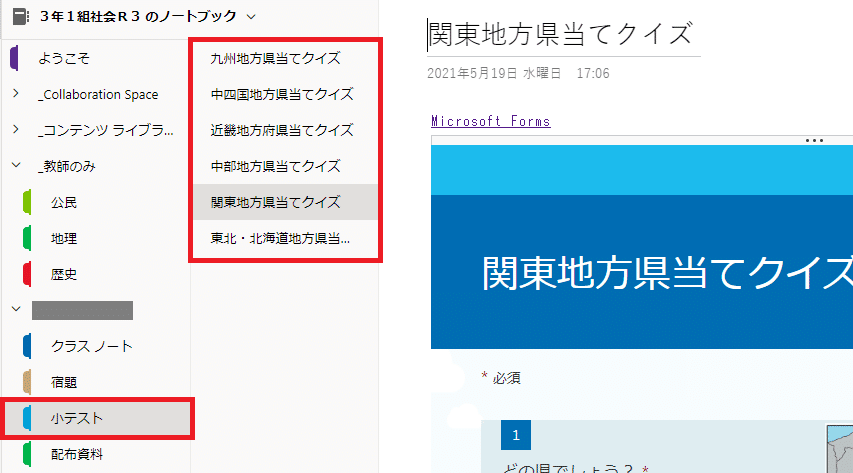Viewport: 853px width, 473px height.
Task: Select page 関東地方県当てクイズ in list
Action: [286, 202]
